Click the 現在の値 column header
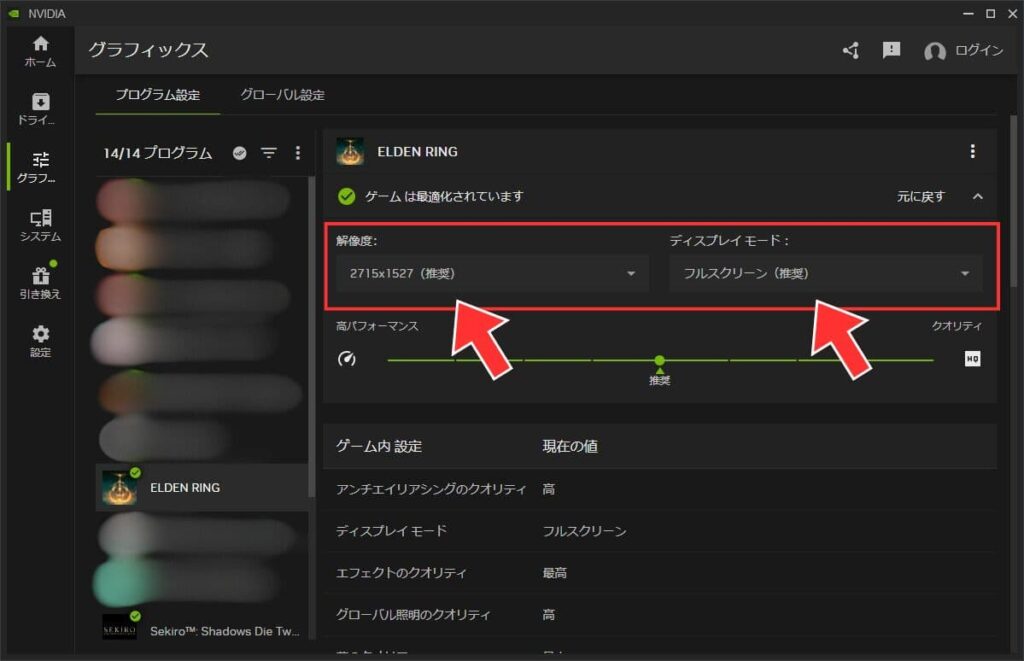1024x661 pixels. [x=569, y=446]
